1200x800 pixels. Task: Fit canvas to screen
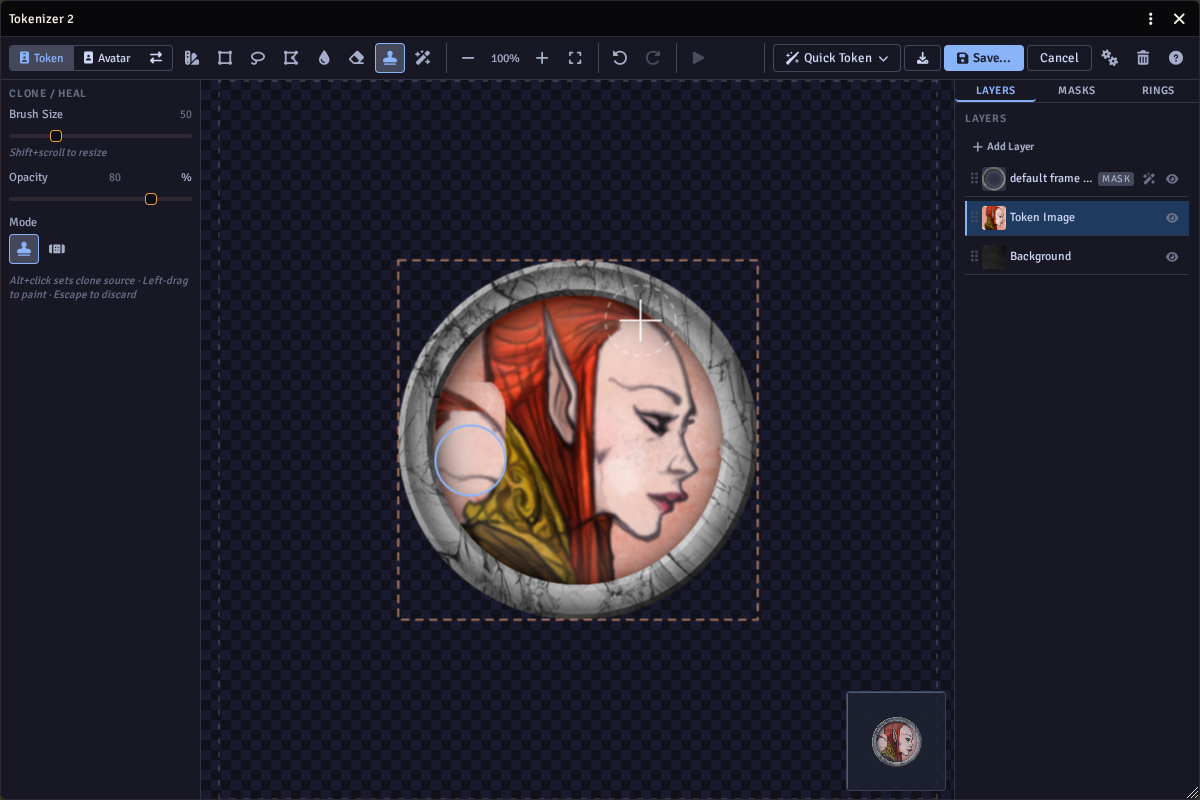[575, 58]
